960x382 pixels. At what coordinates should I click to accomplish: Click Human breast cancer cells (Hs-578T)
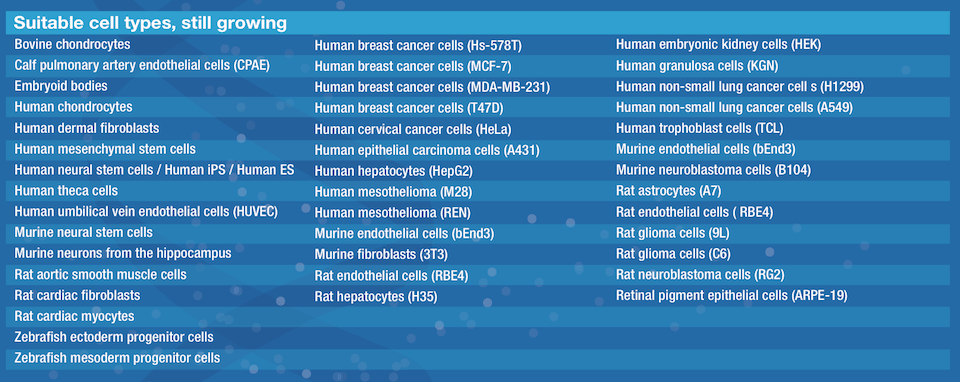pyautogui.click(x=418, y=46)
